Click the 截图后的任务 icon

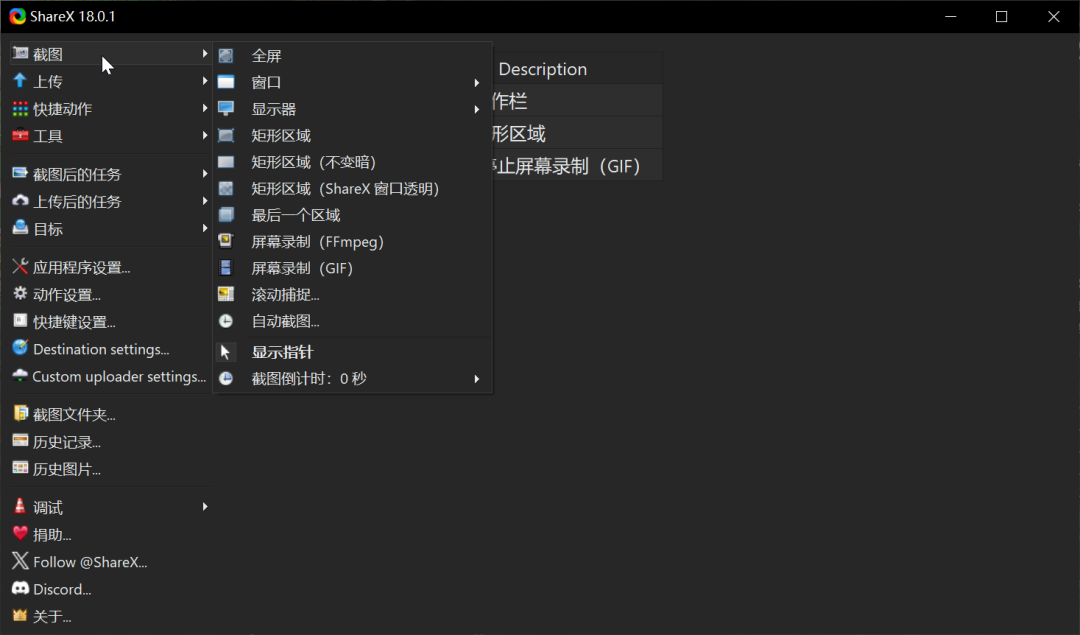pyautogui.click(x=20, y=174)
